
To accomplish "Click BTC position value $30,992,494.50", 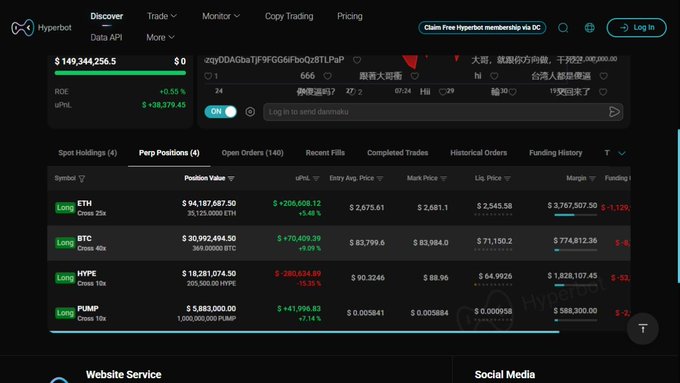I will click(x=209, y=238).
